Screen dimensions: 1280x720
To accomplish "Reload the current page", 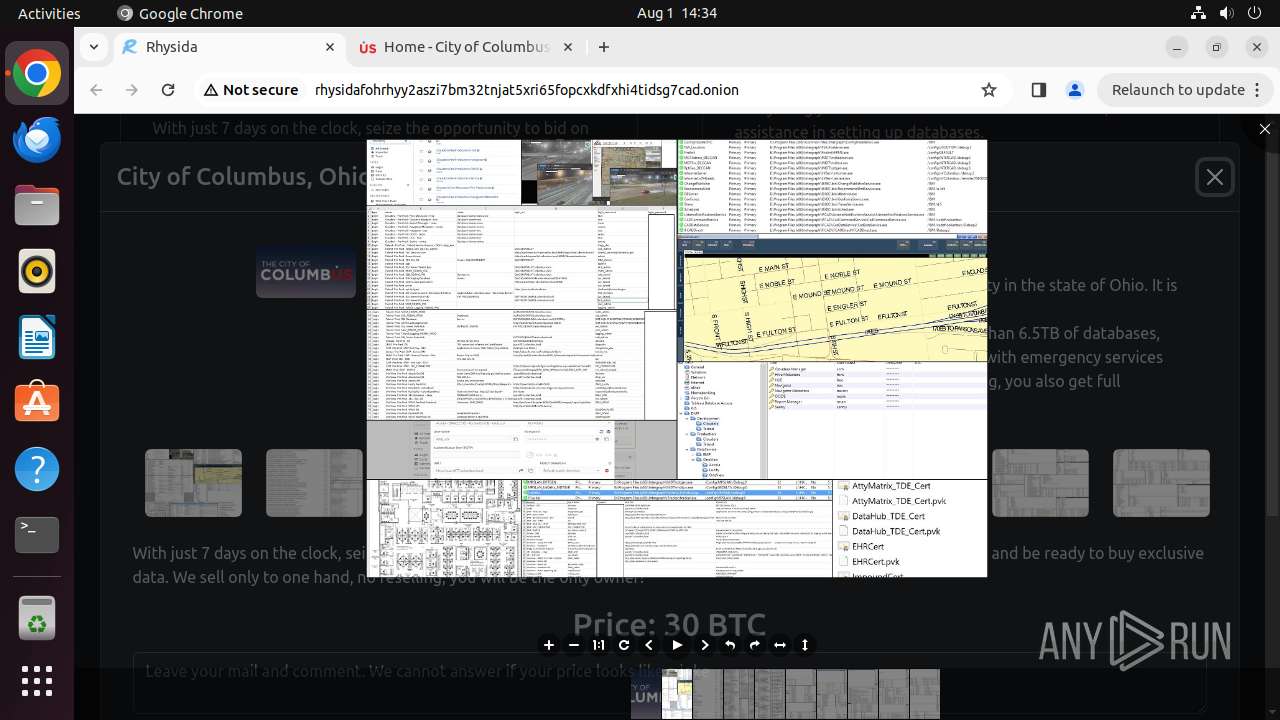I will point(168,90).
